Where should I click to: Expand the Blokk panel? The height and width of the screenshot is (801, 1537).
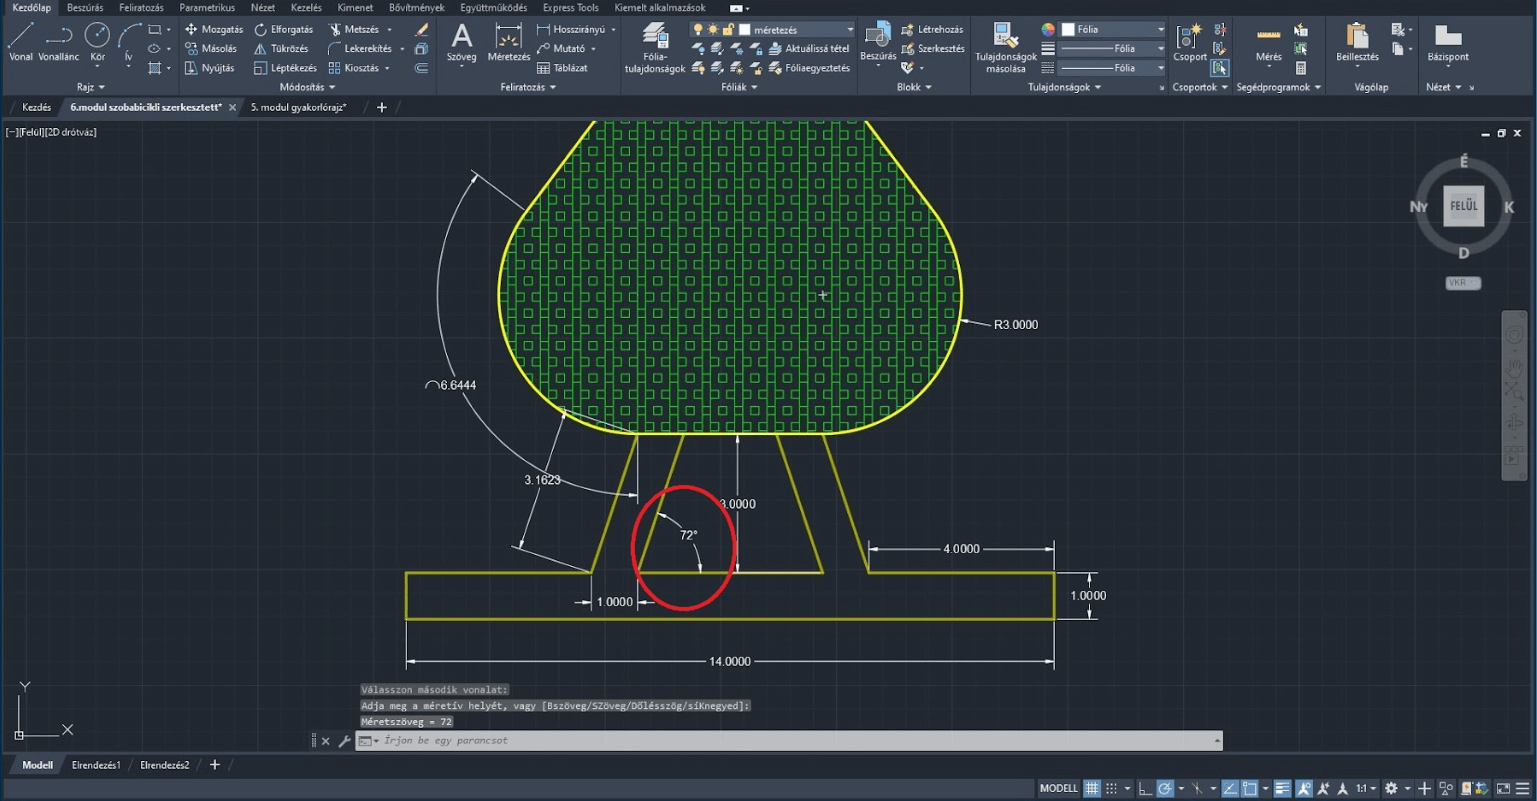tap(914, 87)
